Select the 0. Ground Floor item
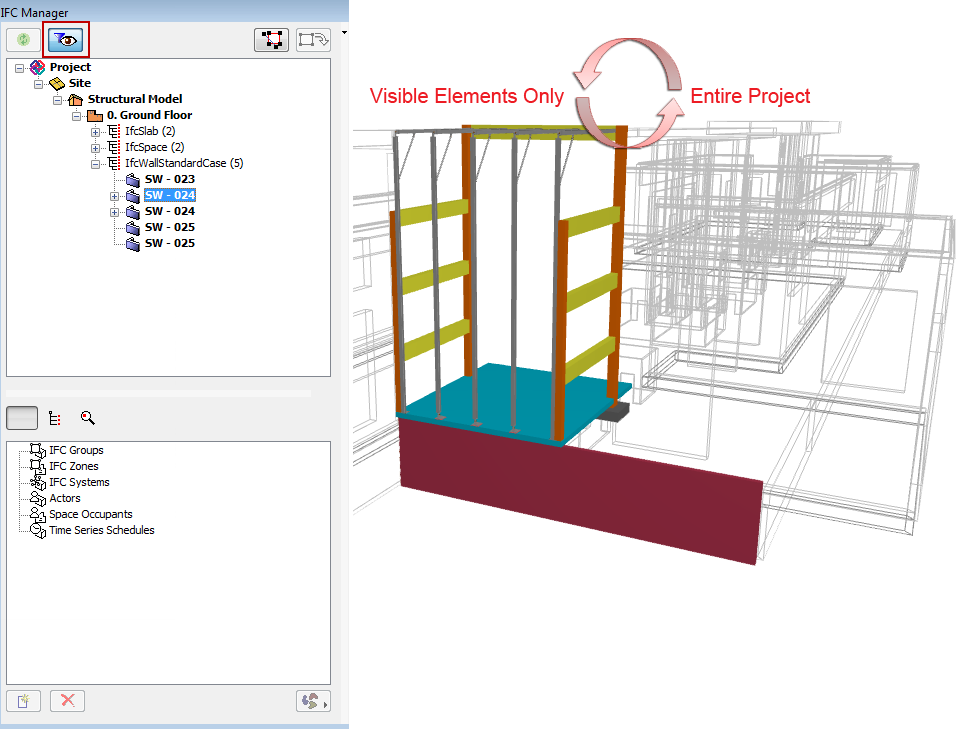The image size is (967, 736). (x=149, y=115)
